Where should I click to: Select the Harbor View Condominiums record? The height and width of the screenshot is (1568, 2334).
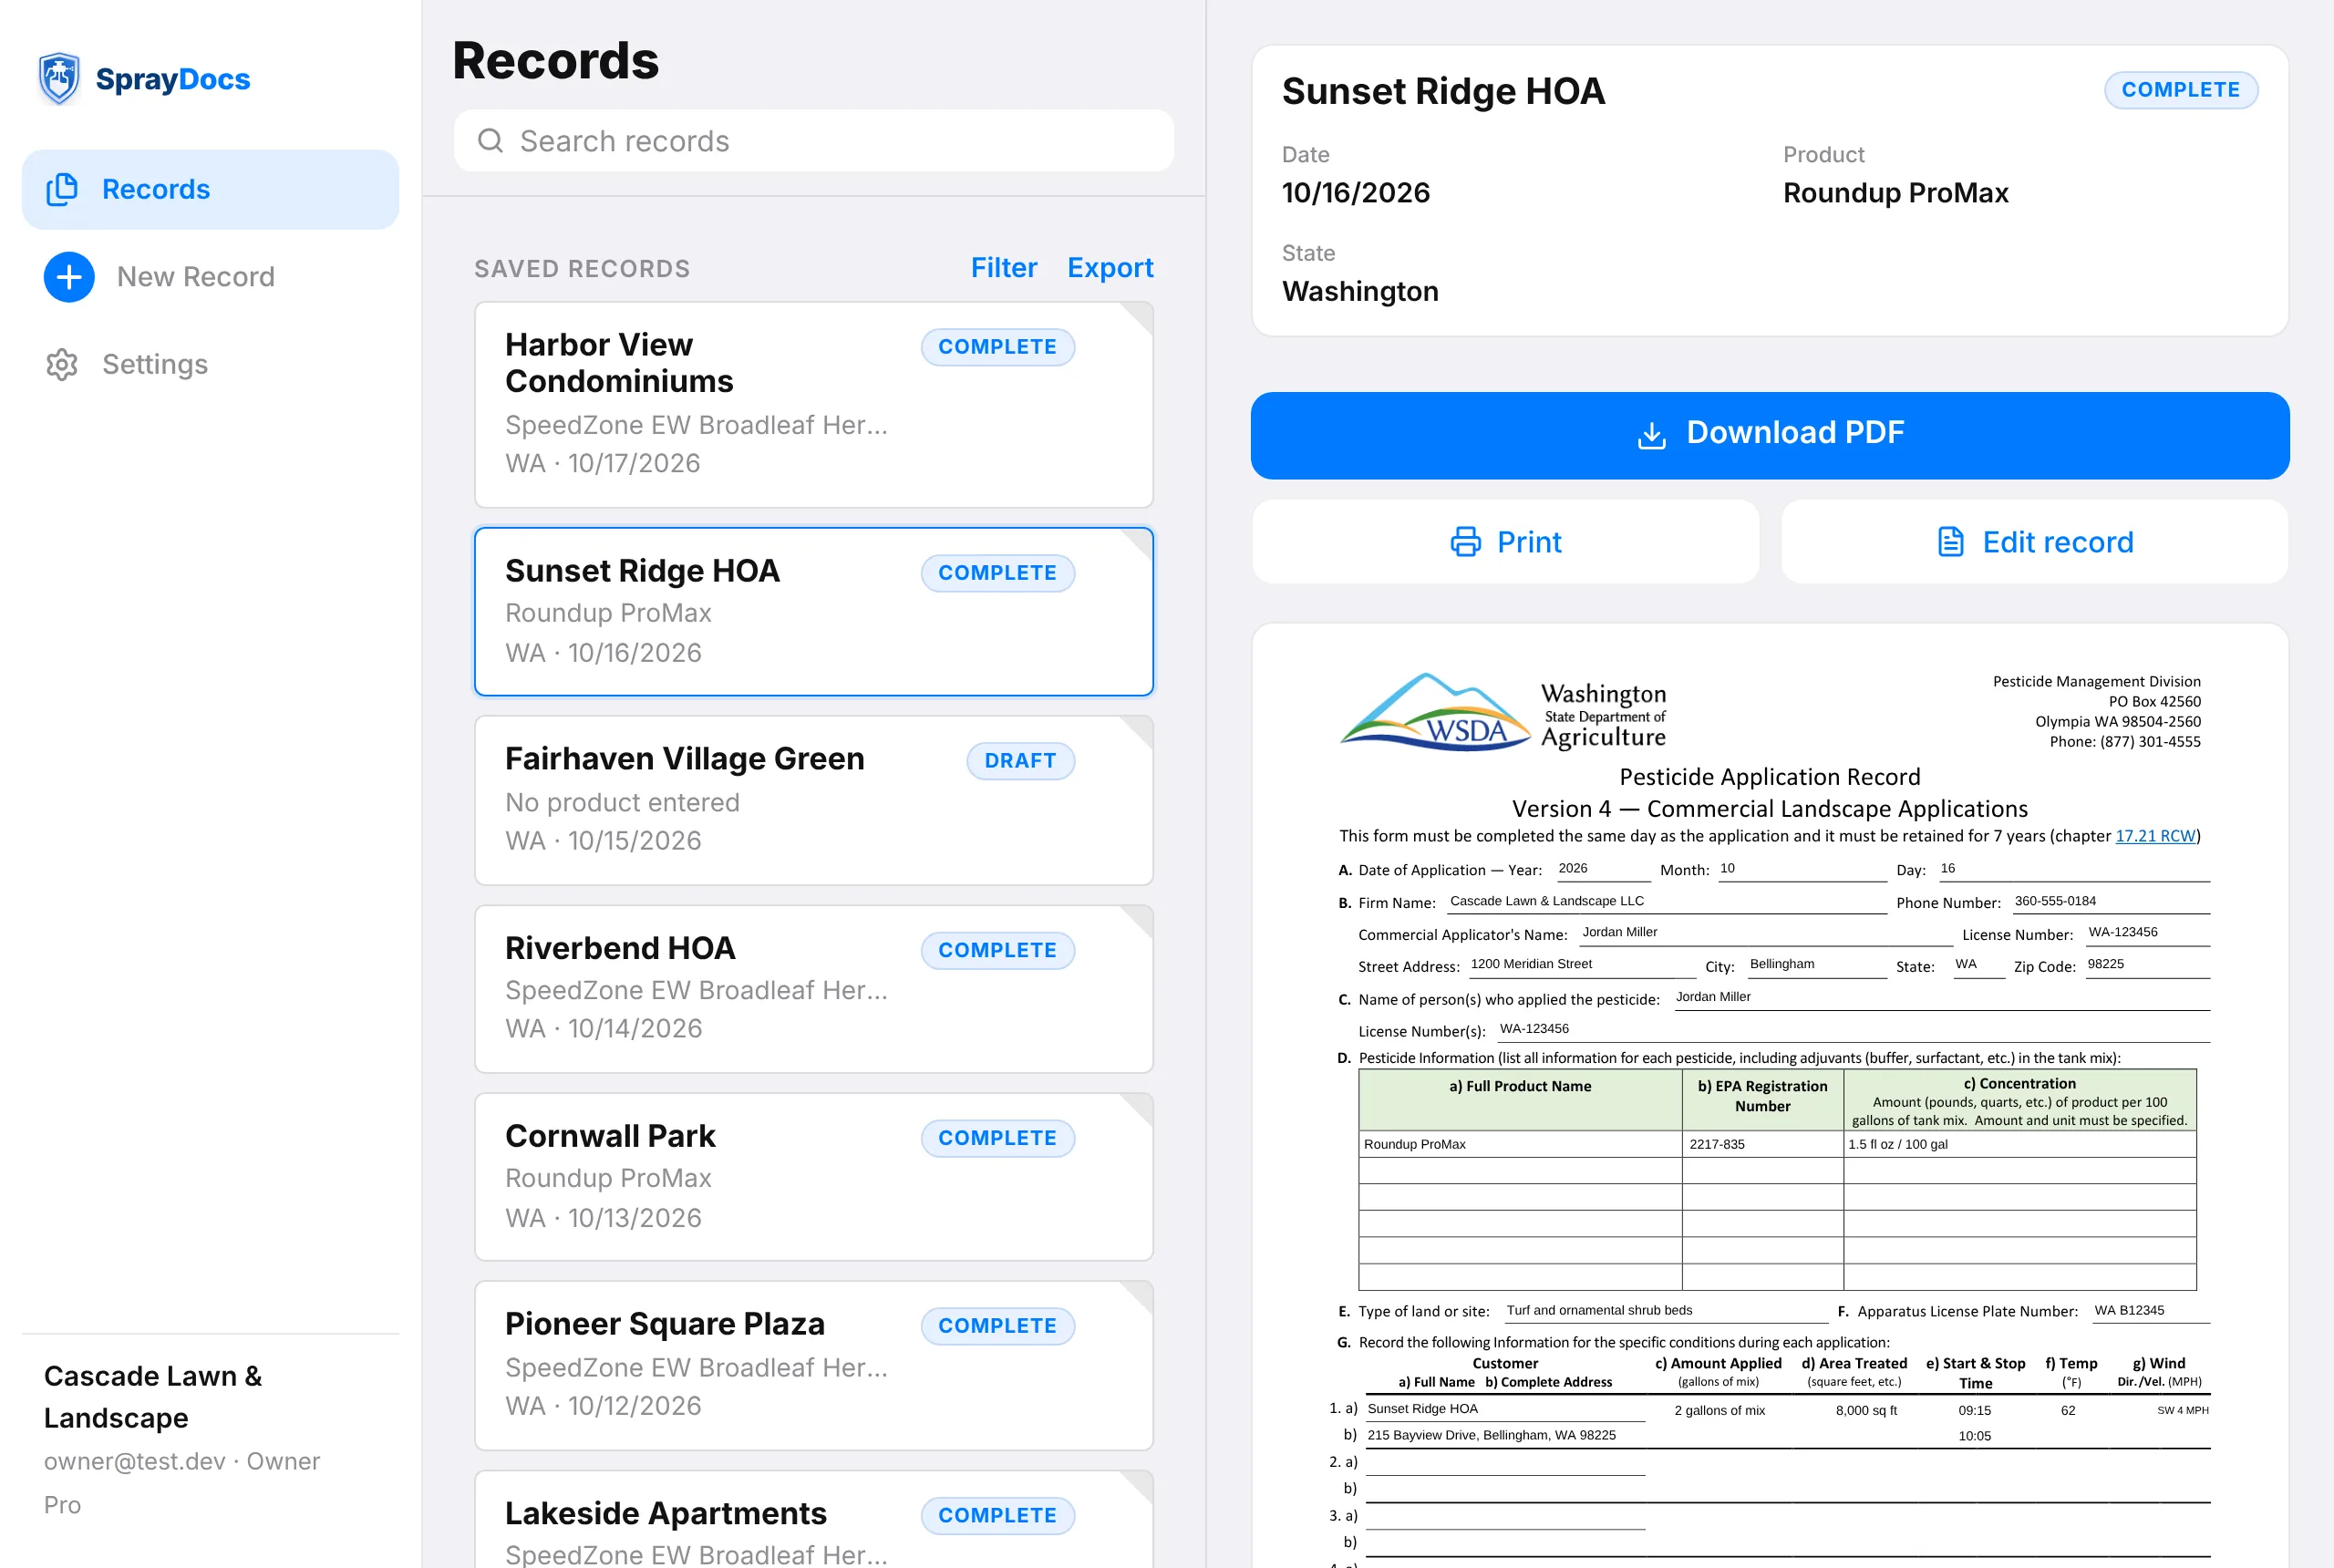pos(814,405)
